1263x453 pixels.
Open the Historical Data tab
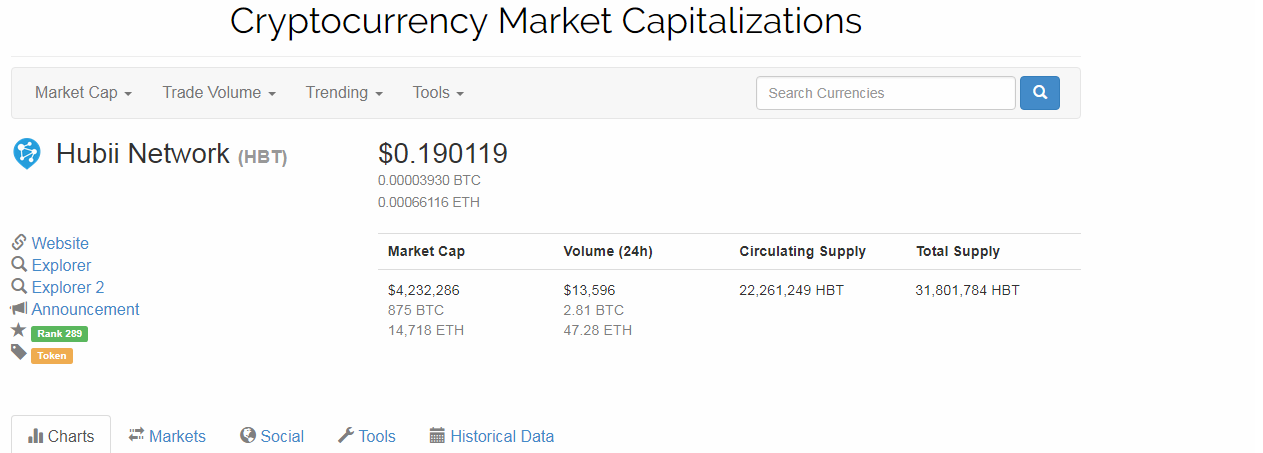(x=491, y=436)
